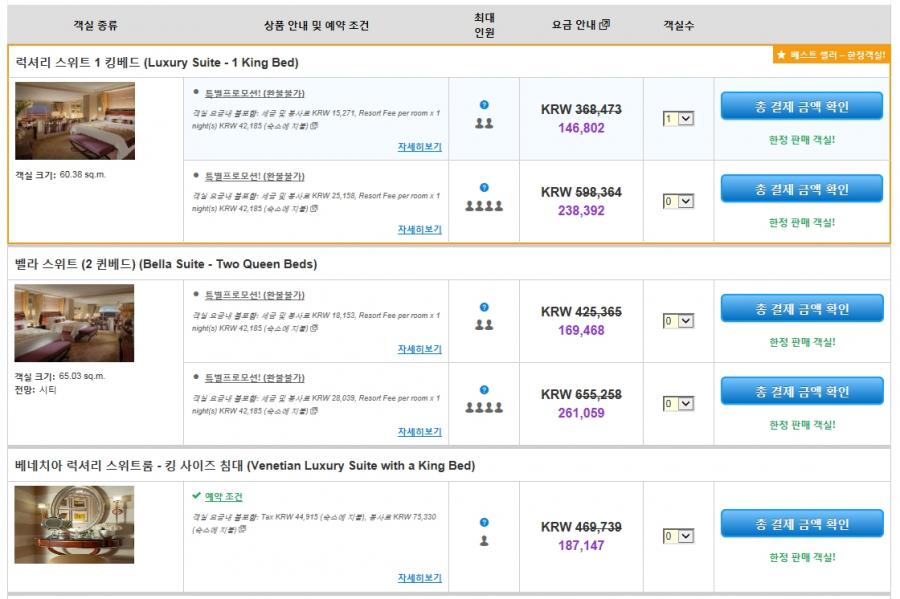Open room count dropdown for 261,059 rate

coord(678,405)
